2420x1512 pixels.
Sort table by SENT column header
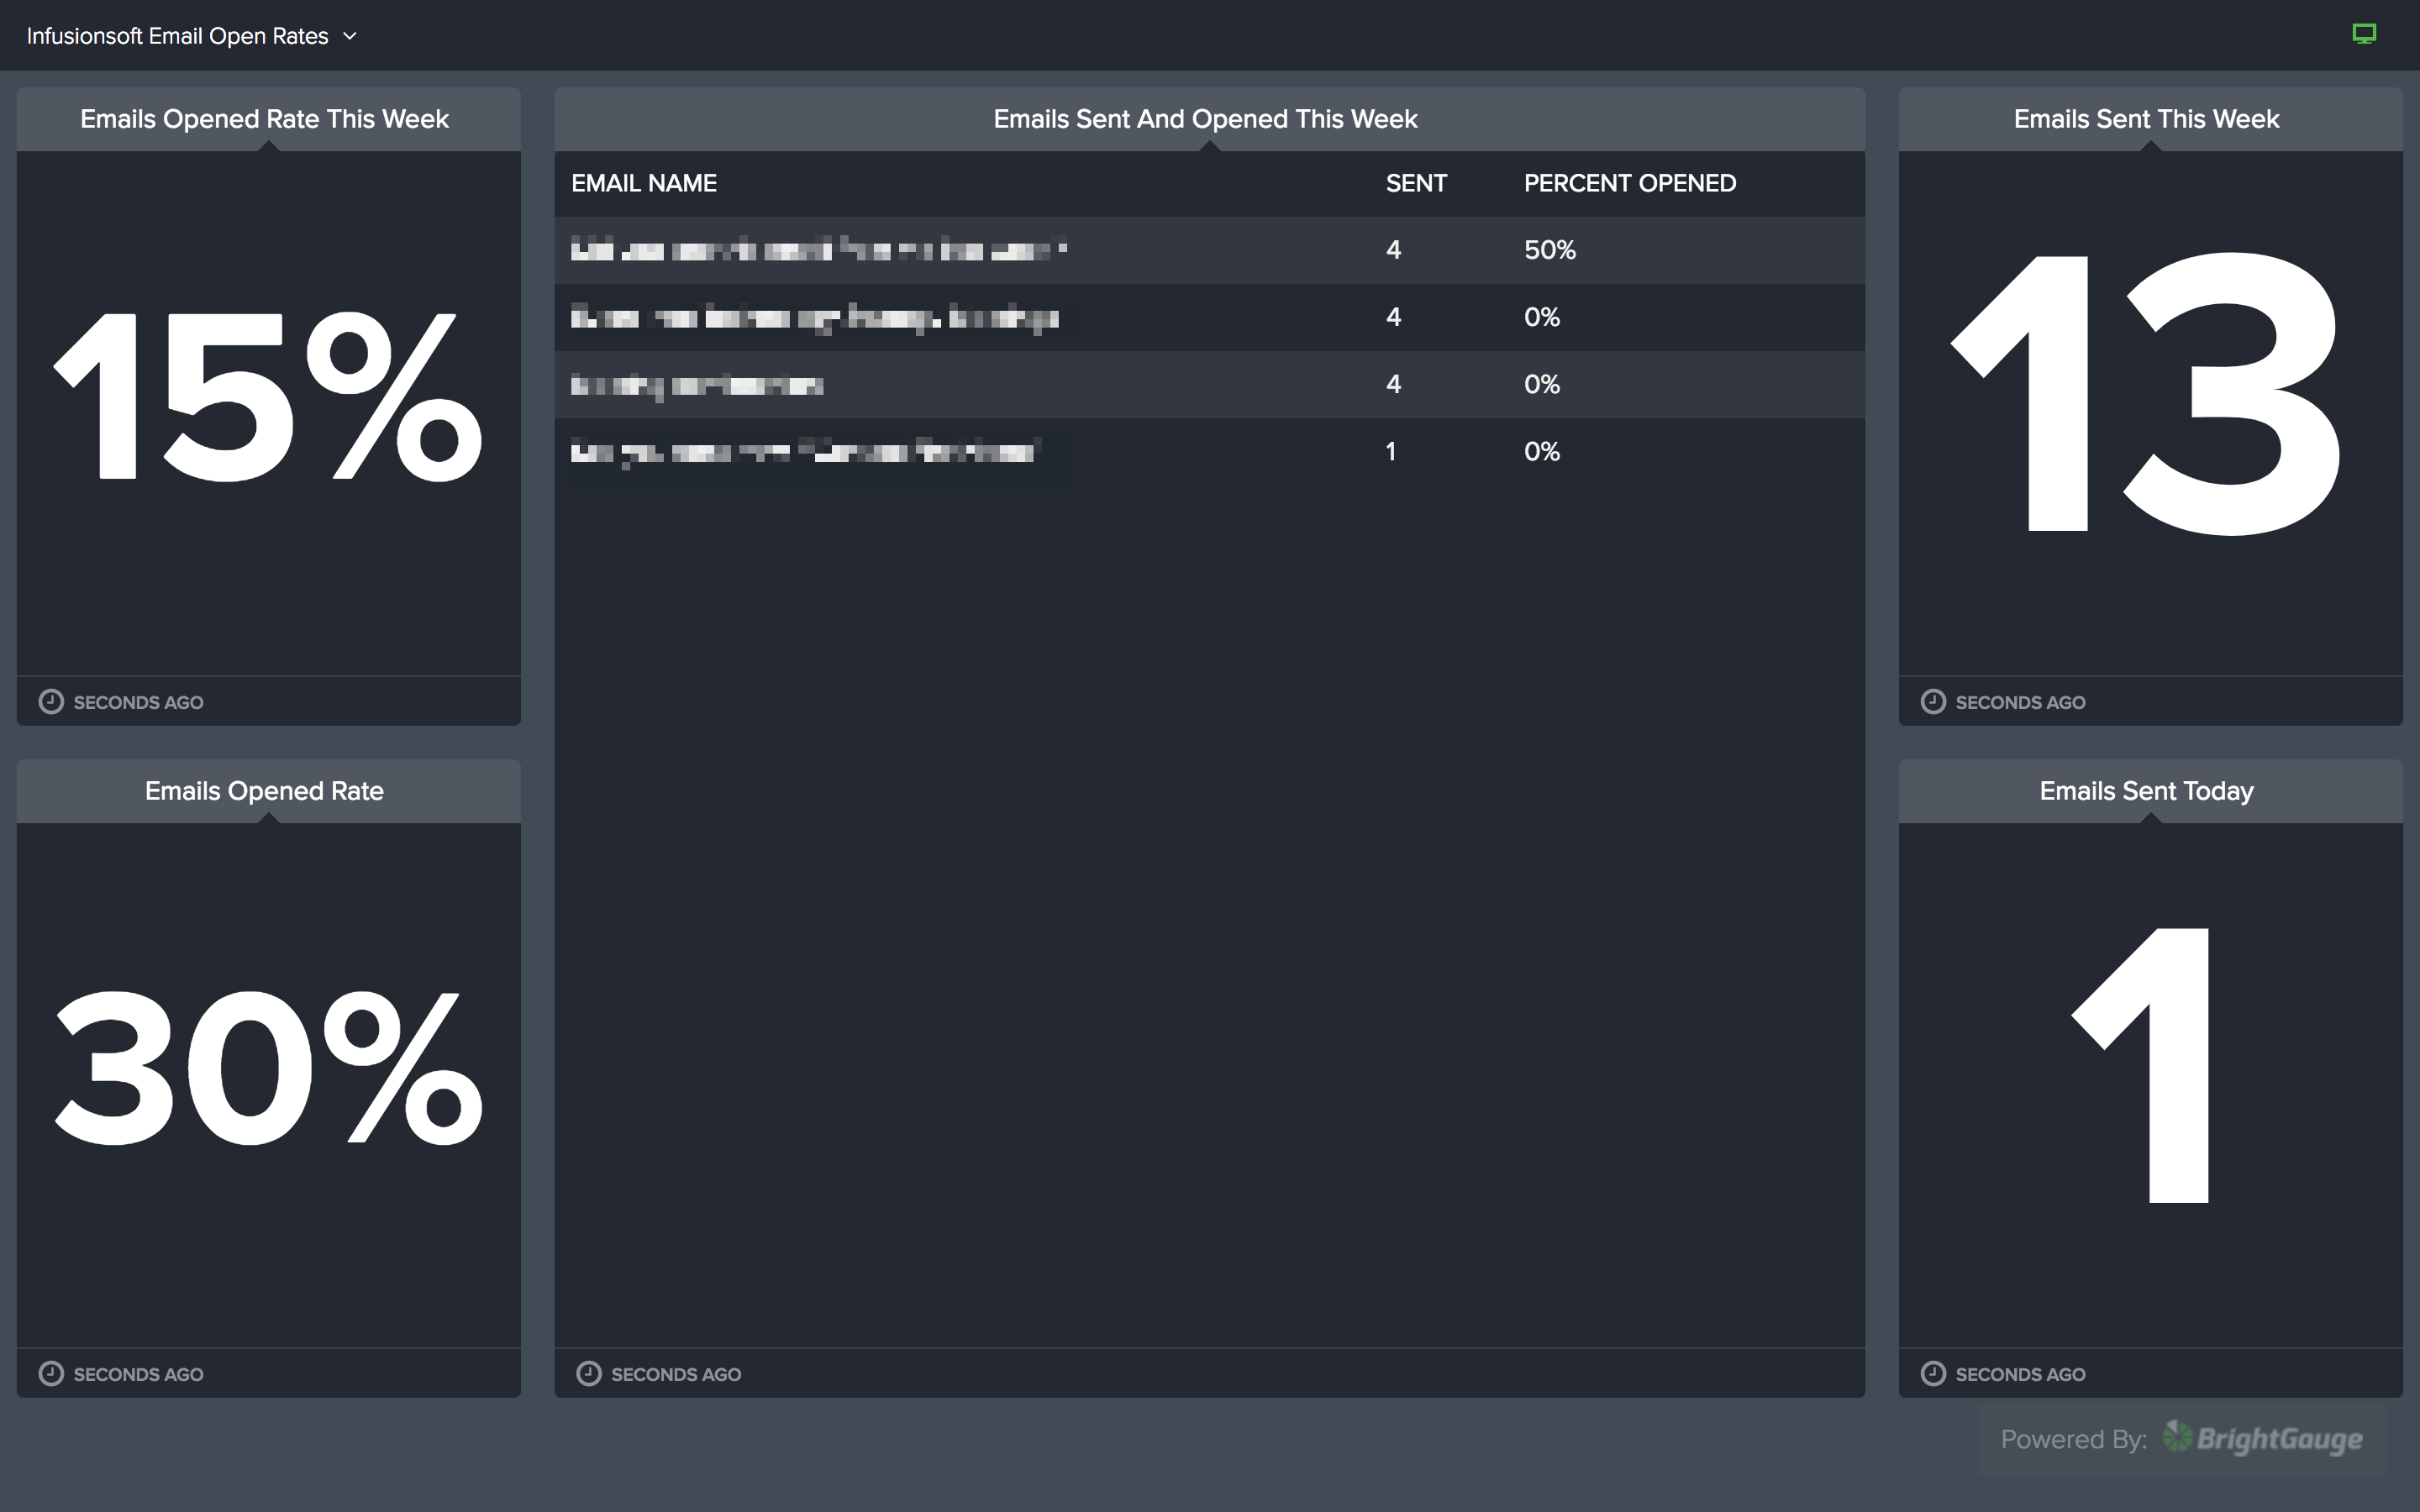click(1416, 183)
